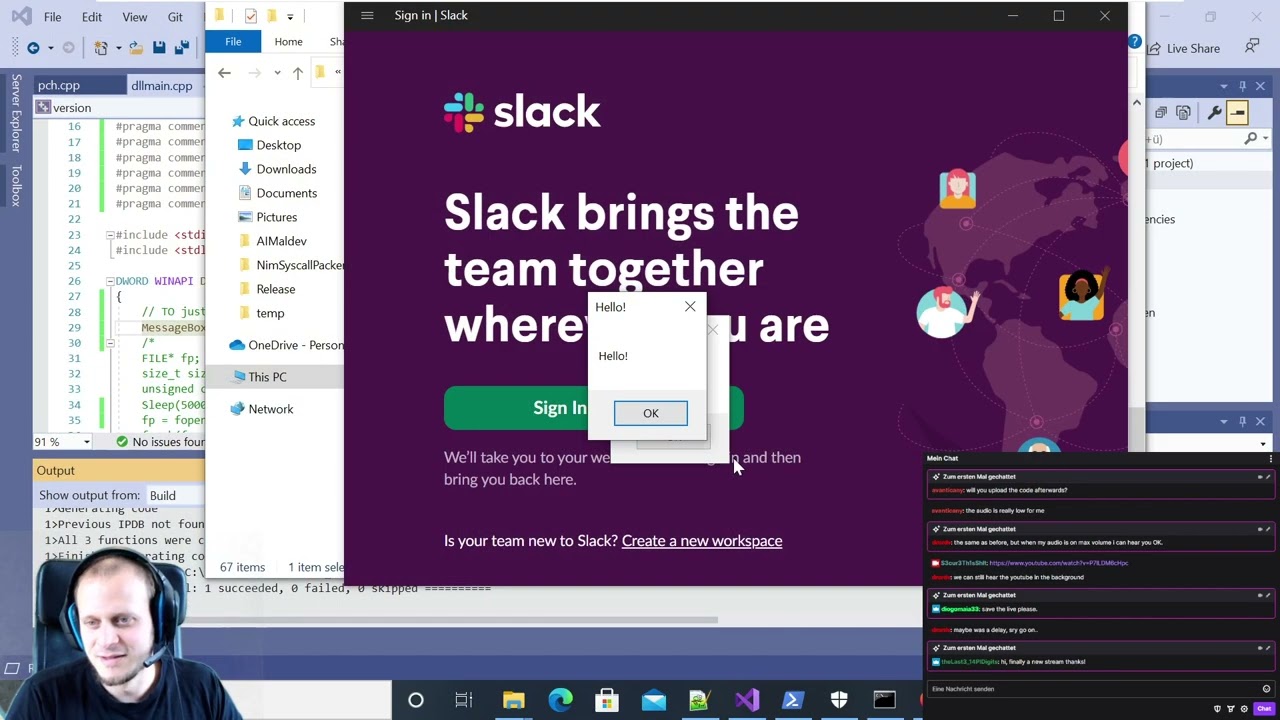Select This PC in navigation pane
1280x720 pixels.
pos(258,377)
